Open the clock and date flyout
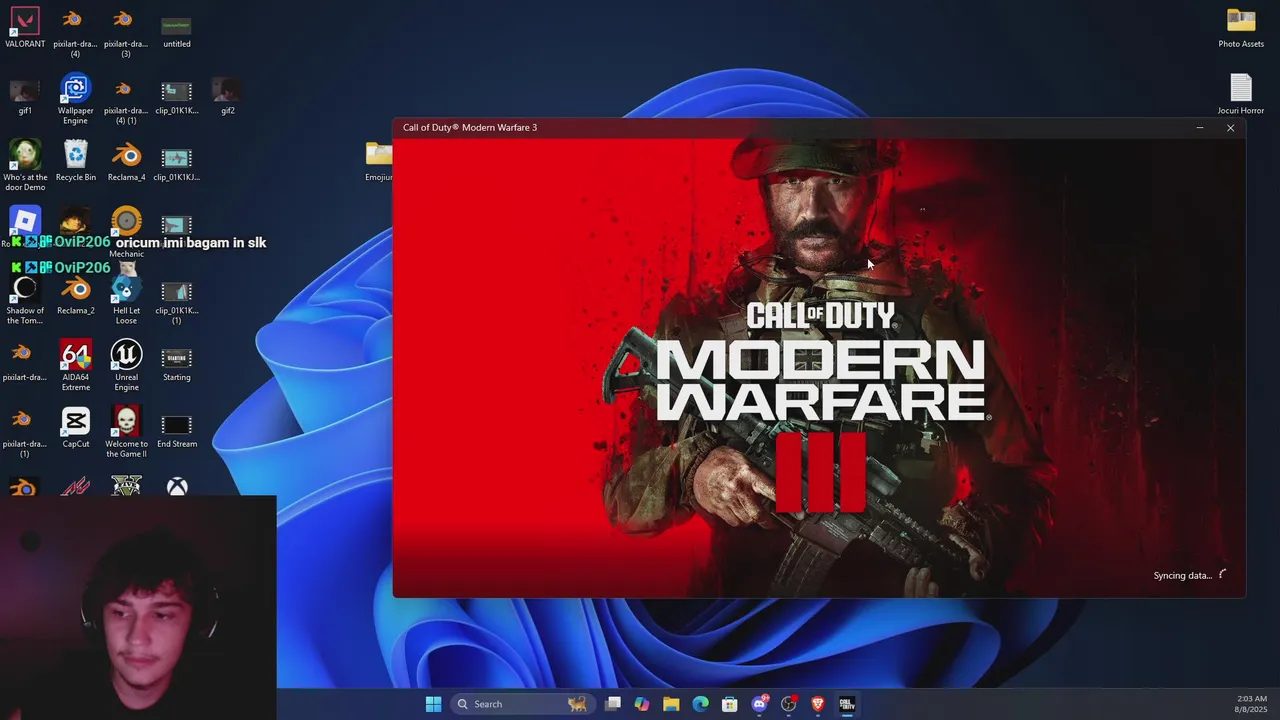The image size is (1280, 720). pos(1251,704)
